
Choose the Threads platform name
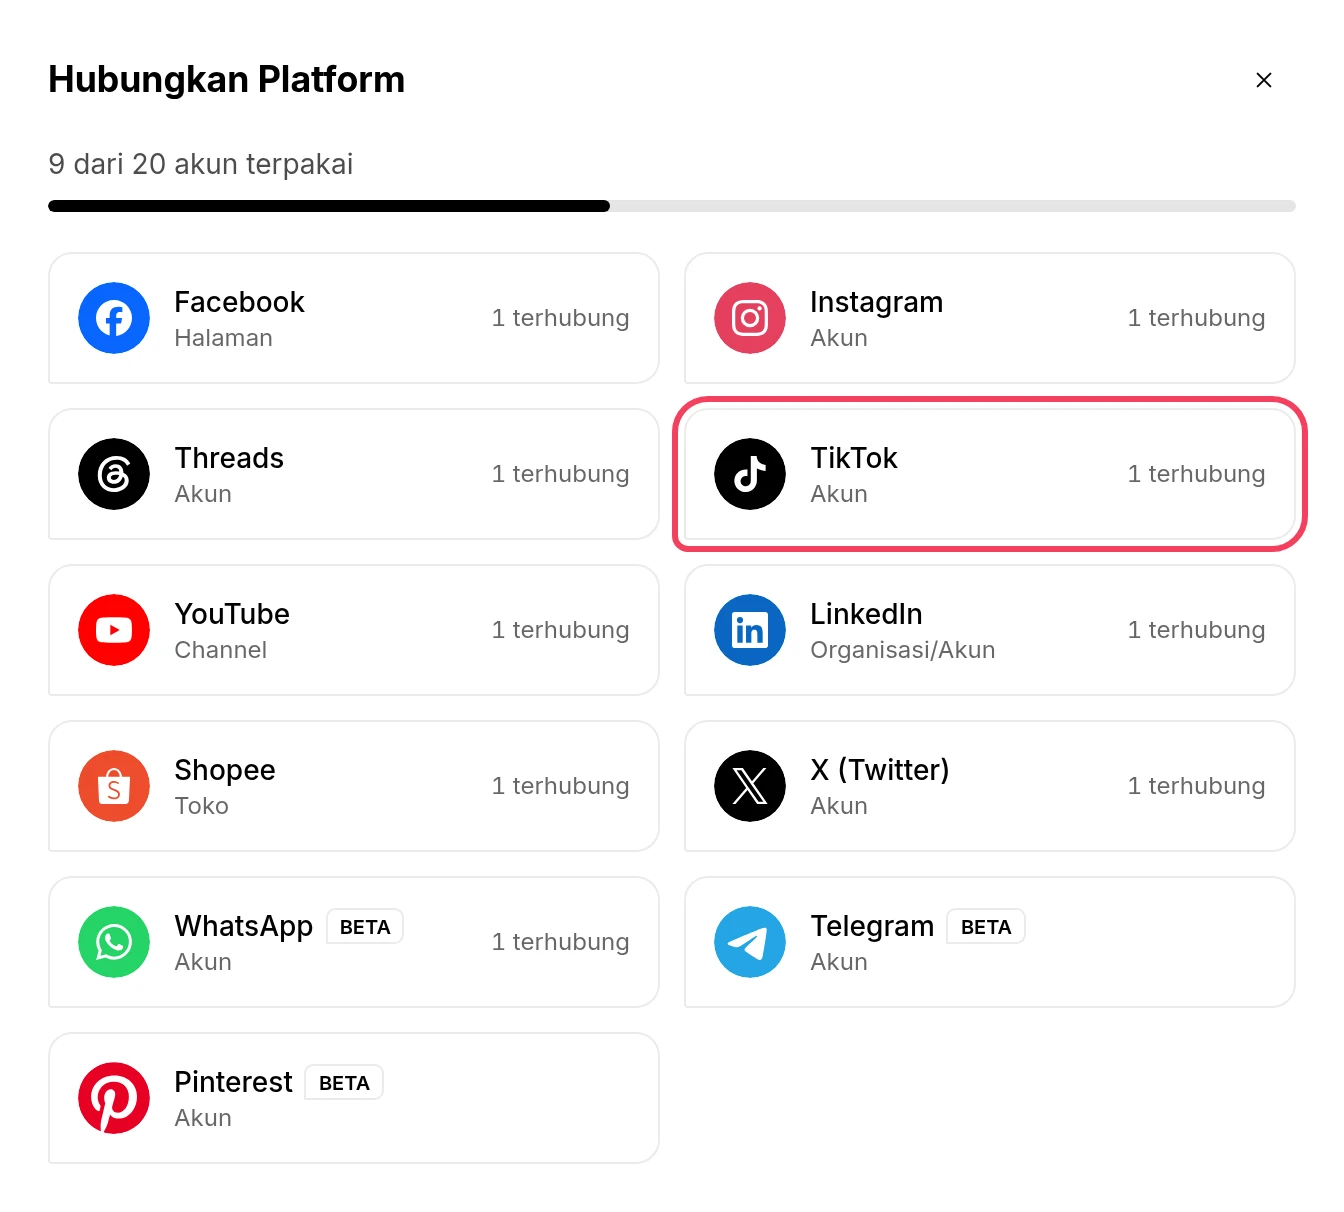[x=229, y=458]
